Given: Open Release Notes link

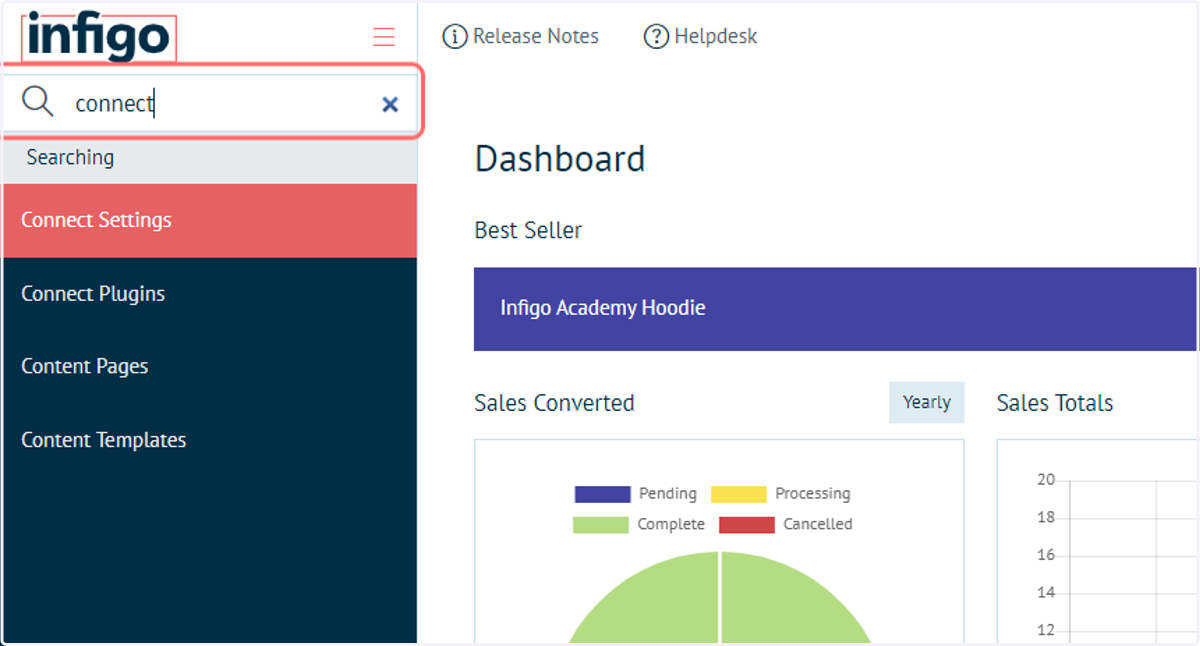Looking at the screenshot, I should [x=536, y=37].
